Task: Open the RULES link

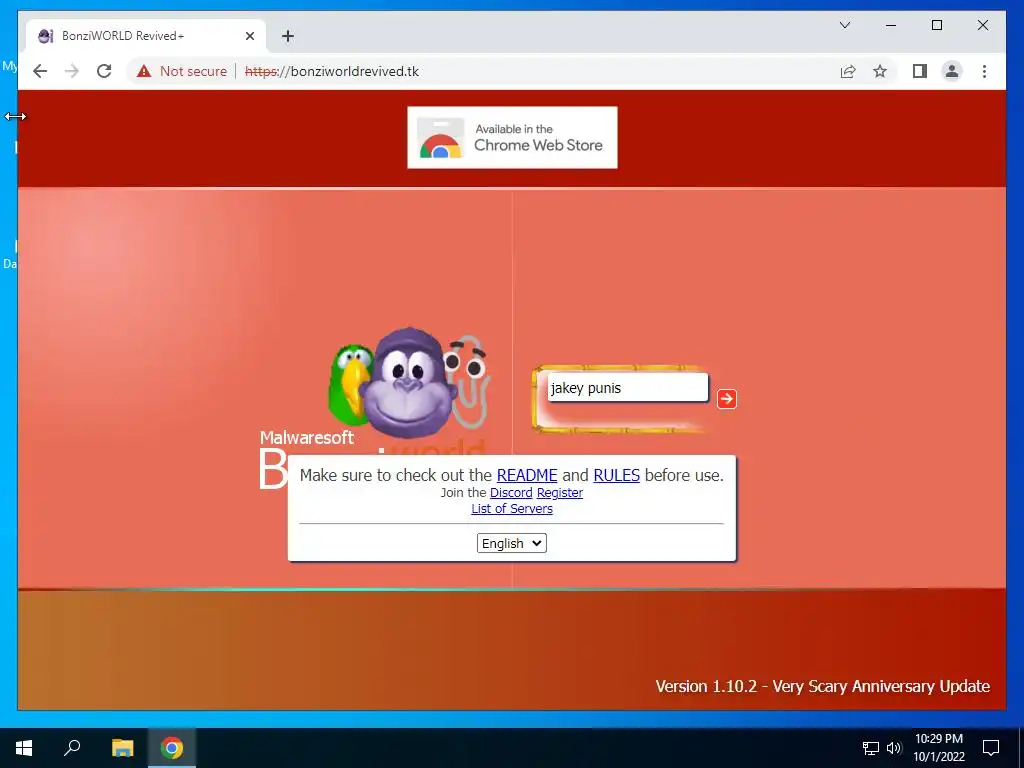Action: [616, 475]
